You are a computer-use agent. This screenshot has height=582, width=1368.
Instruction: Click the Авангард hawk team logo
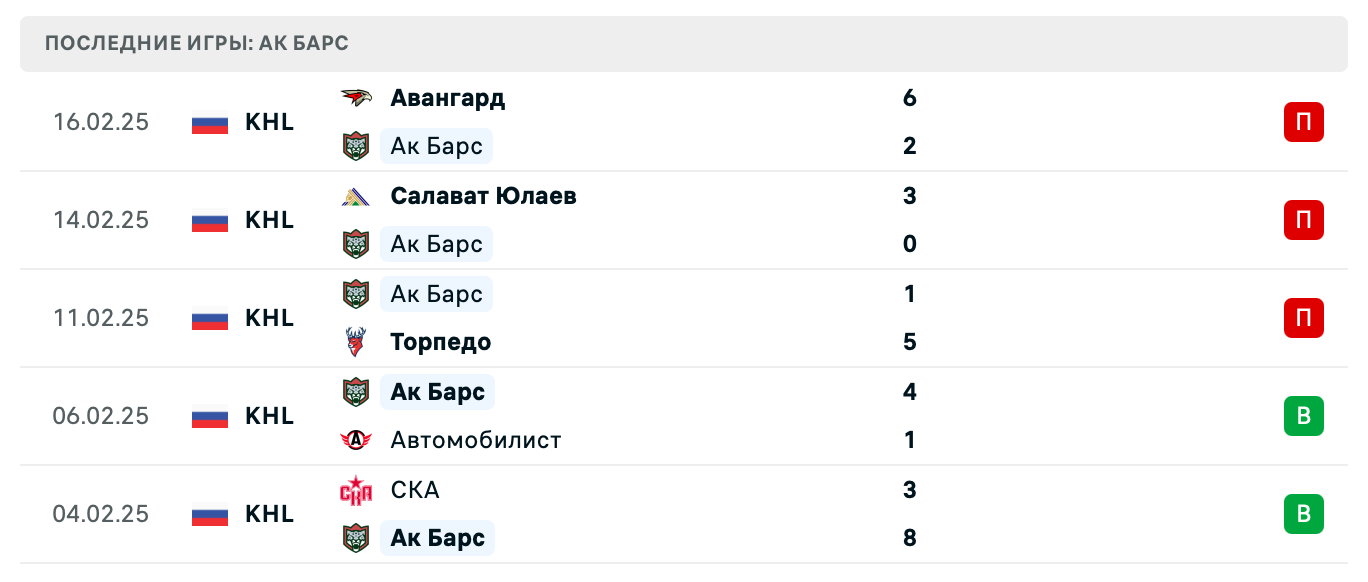(356, 97)
